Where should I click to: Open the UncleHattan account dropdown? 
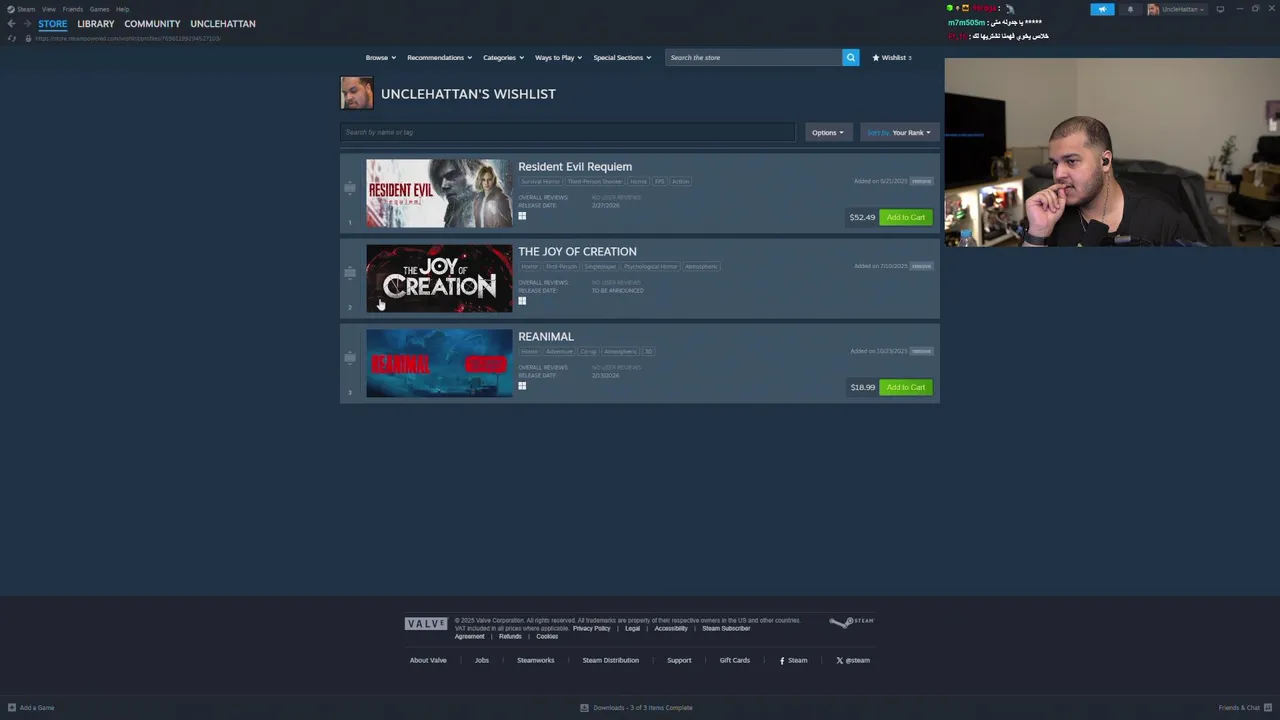[1176, 9]
